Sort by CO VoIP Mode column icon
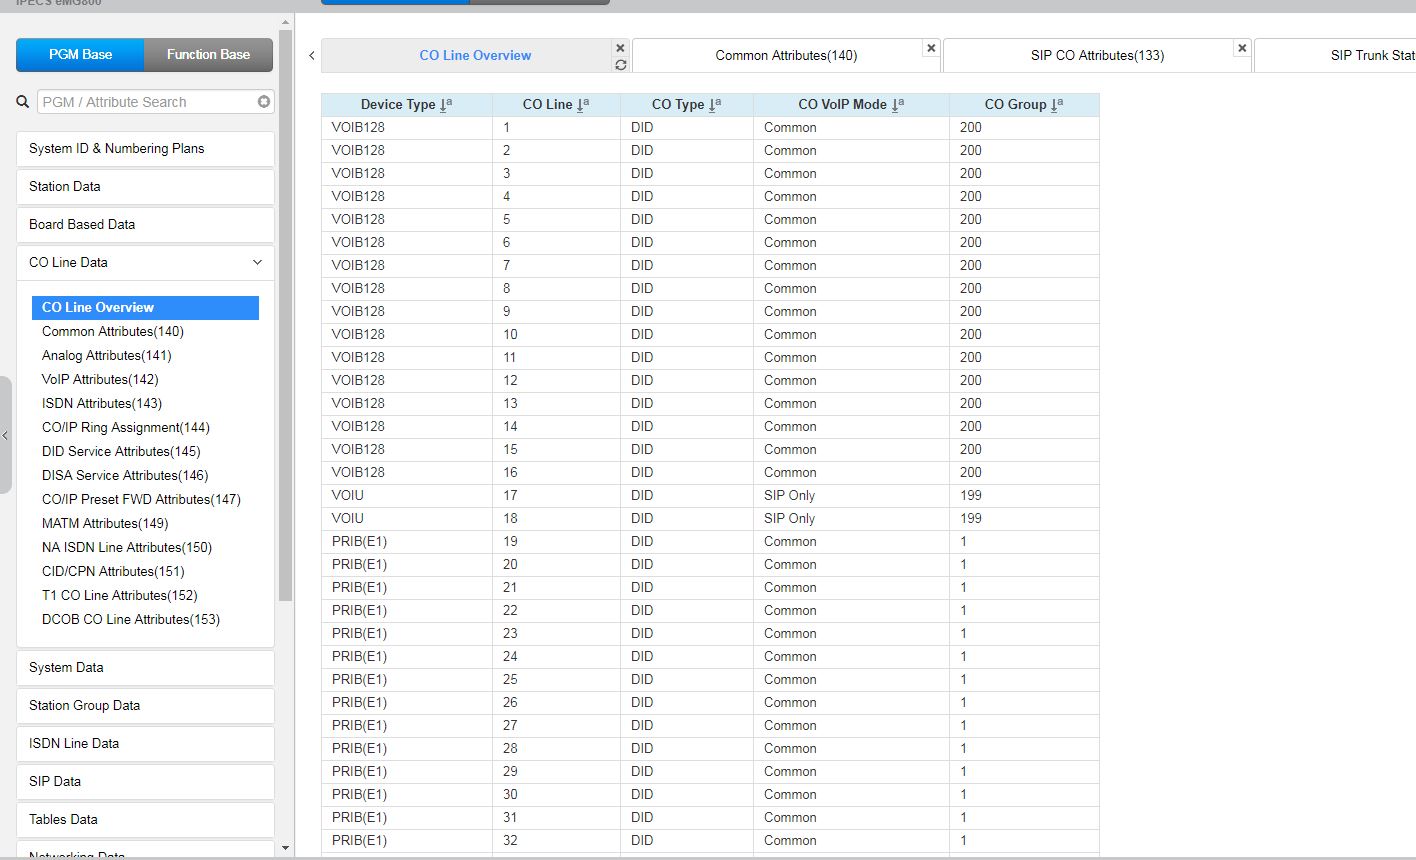Image resolution: width=1416 pixels, height=860 pixels. [899, 104]
